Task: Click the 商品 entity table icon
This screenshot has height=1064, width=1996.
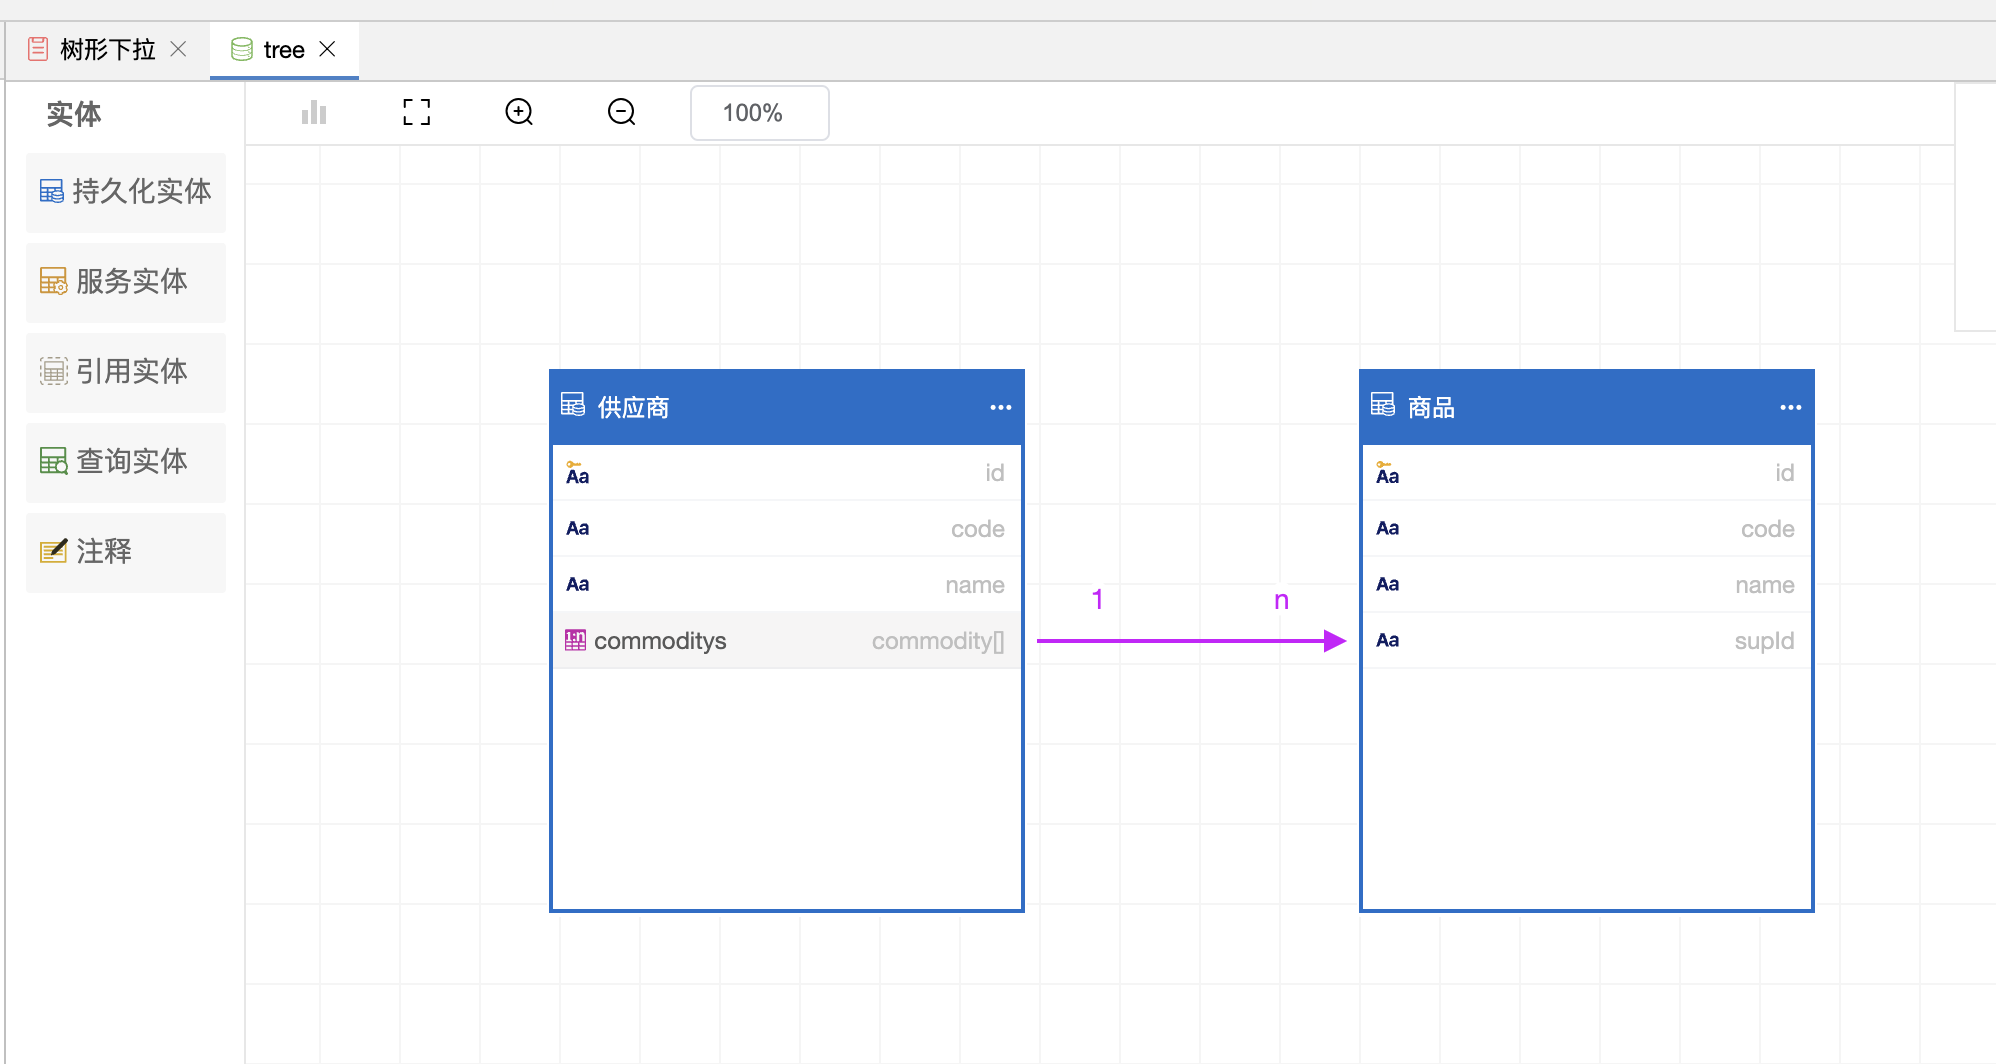Action: (x=1383, y=405)
